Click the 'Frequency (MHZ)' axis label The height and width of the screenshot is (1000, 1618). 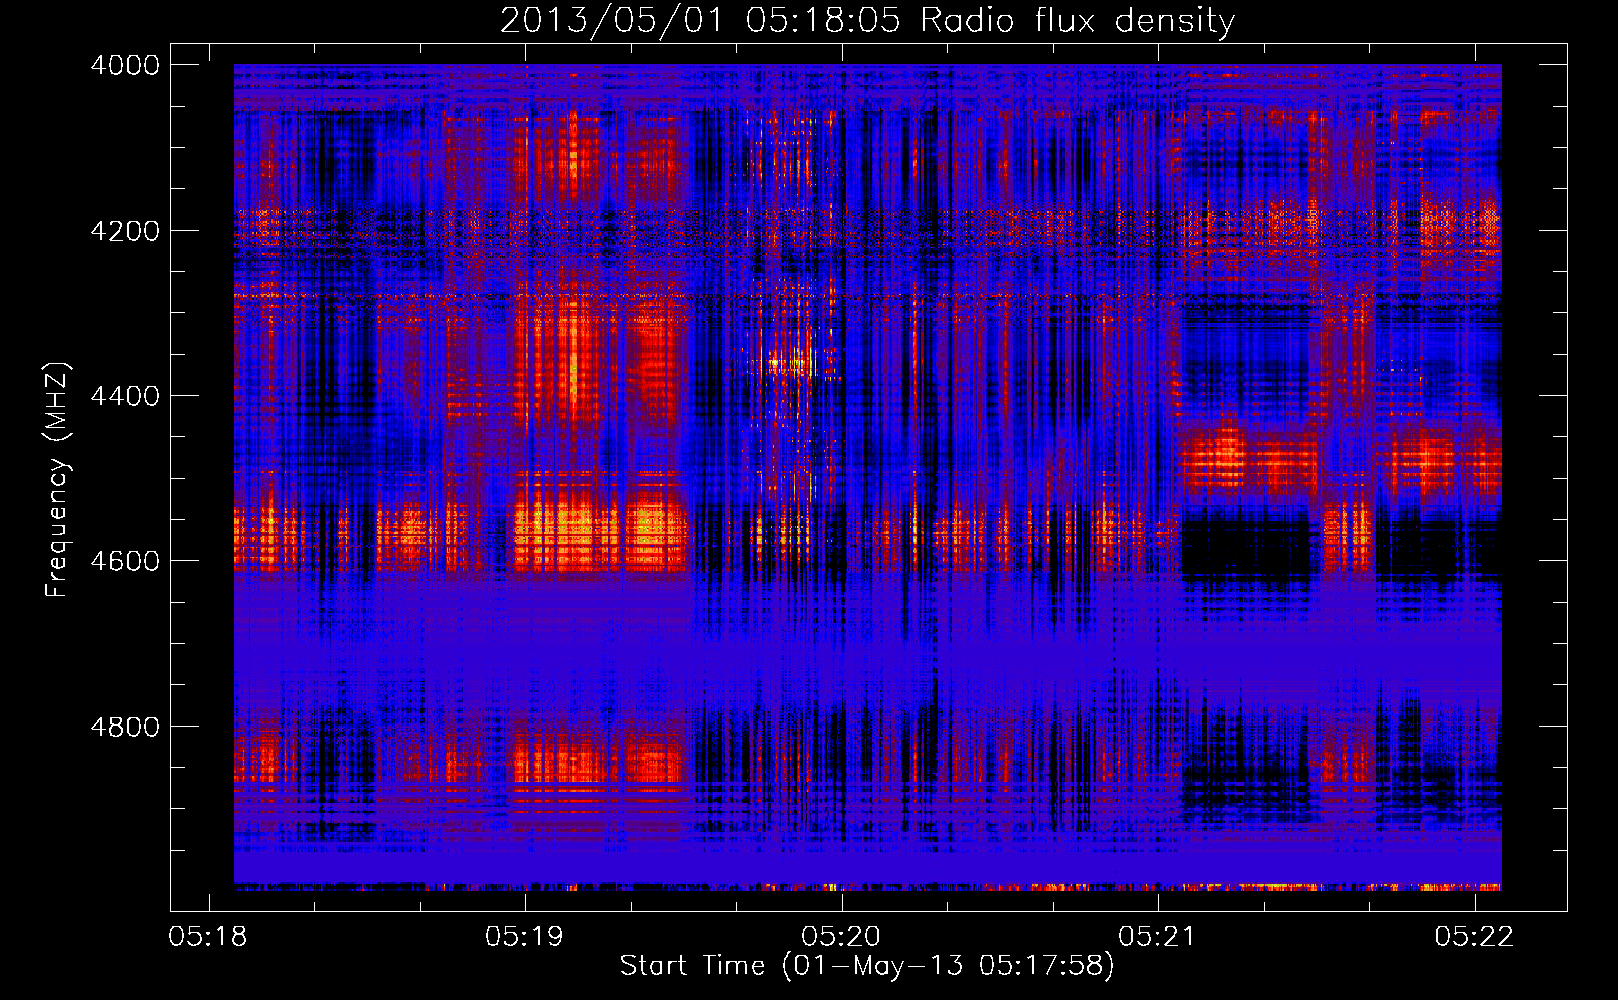point(57,480)
